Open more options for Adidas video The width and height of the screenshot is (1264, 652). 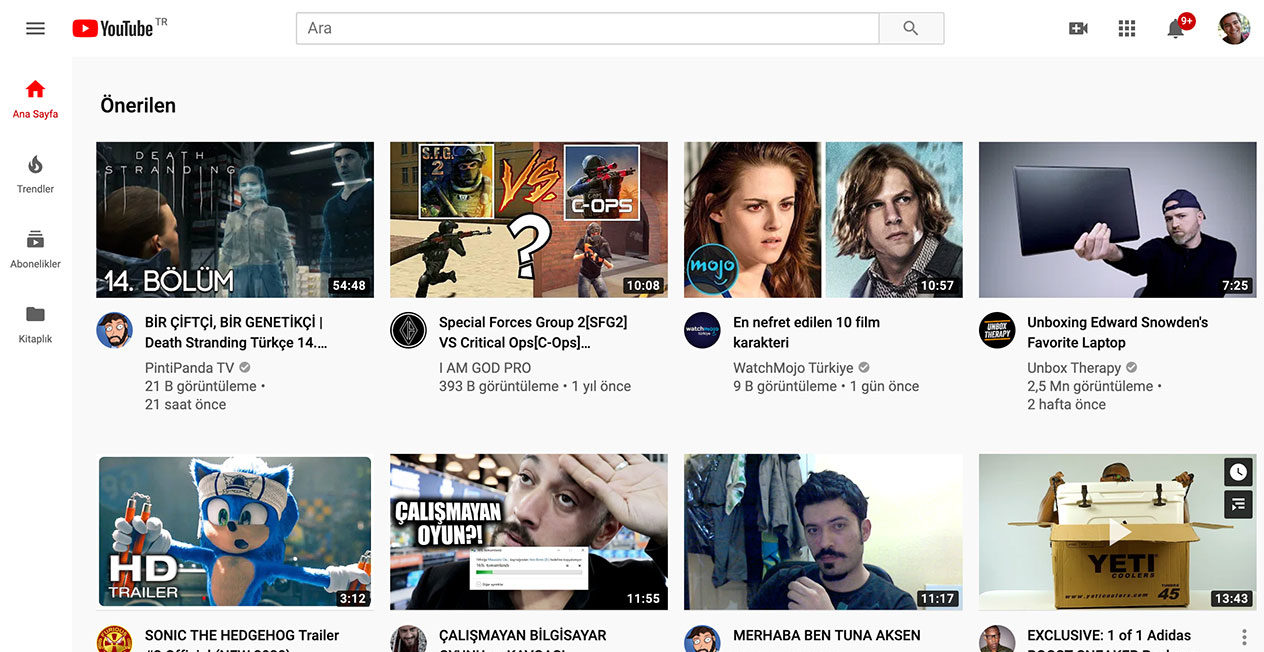pos(1244,637)
